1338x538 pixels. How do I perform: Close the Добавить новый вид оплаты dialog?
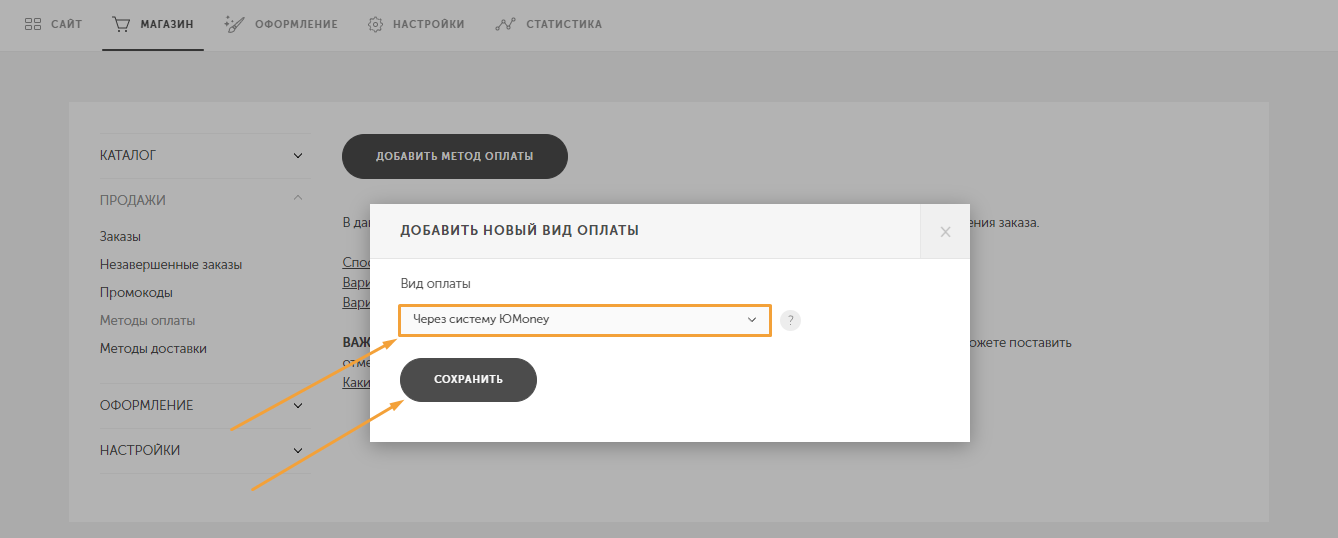click(945, 232)
